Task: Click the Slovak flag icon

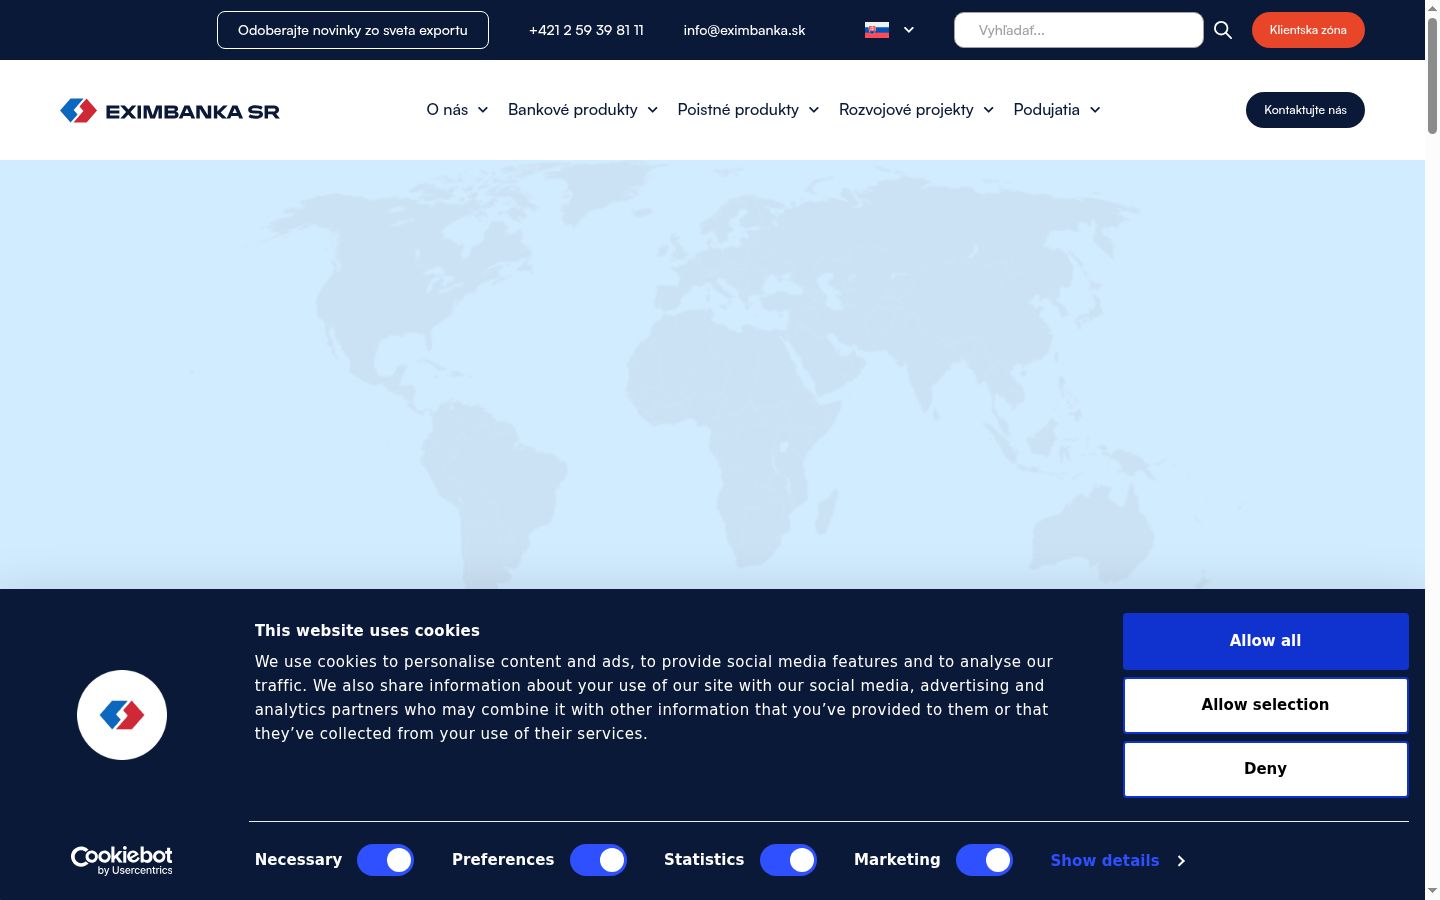Action: 877,30
